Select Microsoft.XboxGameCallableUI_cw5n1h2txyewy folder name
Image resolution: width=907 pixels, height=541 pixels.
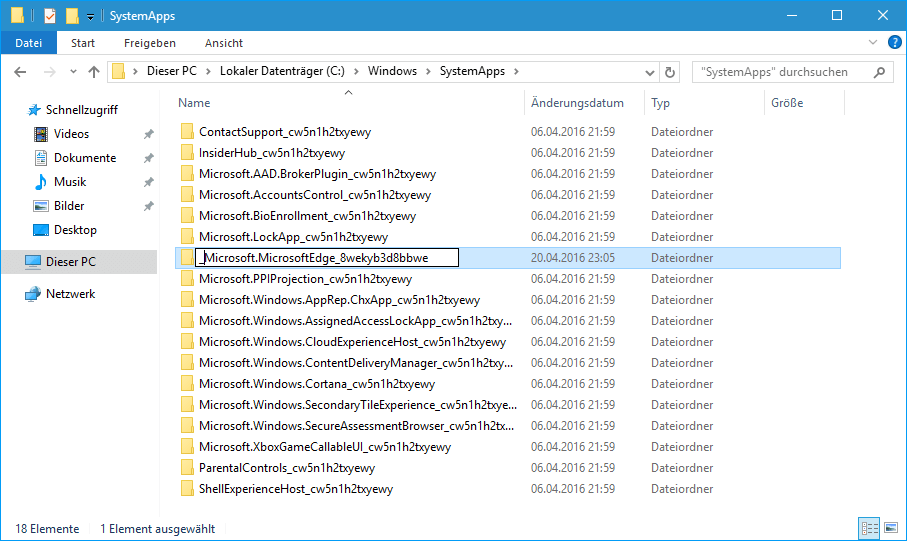(x=325, y=447)
